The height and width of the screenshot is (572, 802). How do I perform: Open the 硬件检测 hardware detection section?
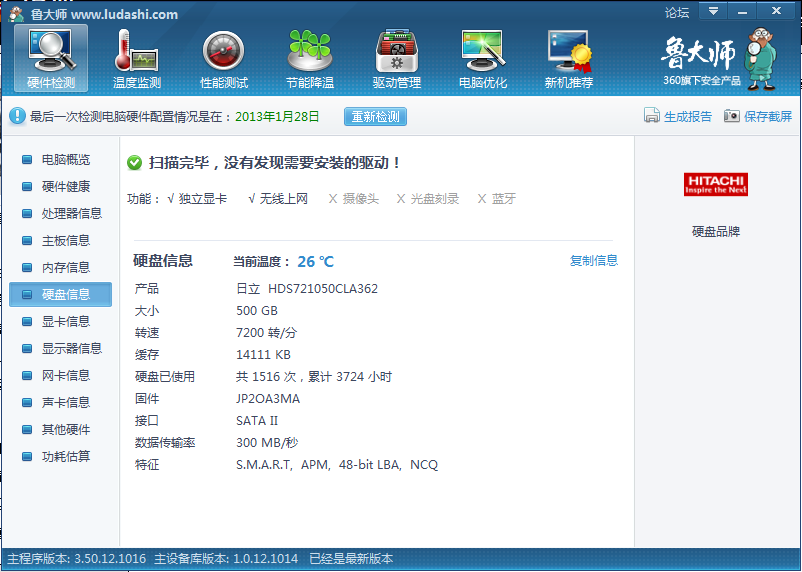(x=51, y=58)
